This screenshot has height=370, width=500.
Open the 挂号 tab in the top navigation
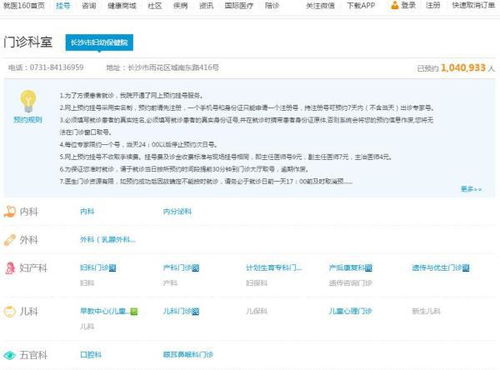(63, 5)
